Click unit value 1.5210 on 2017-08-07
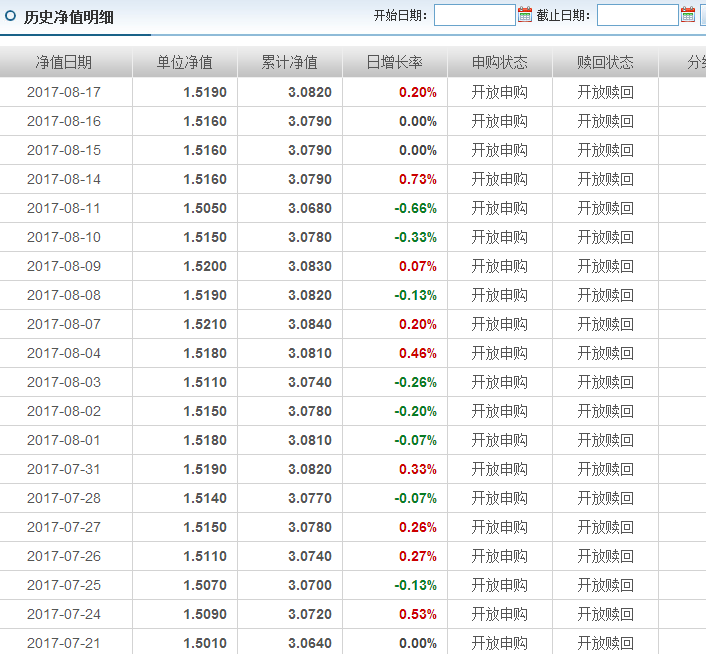The image size is (706, 654). (x=205, y=324)
